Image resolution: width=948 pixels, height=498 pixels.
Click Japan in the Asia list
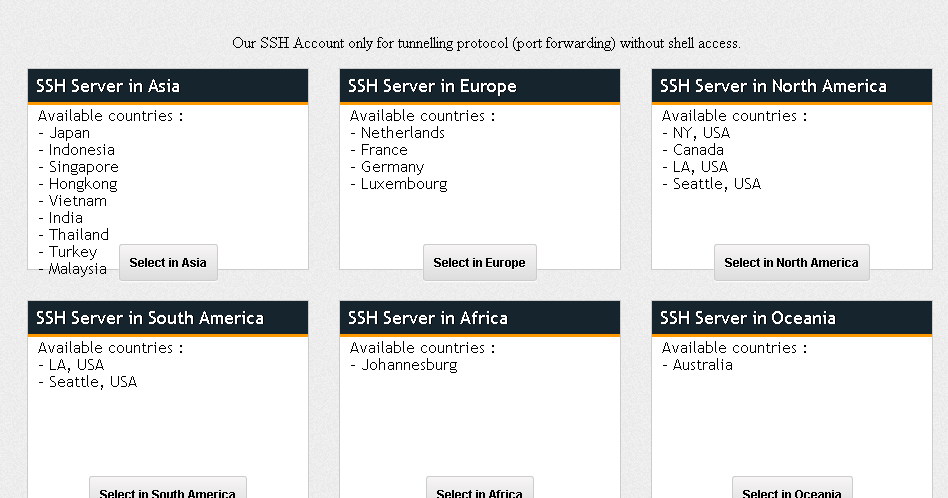pos(69,133)
